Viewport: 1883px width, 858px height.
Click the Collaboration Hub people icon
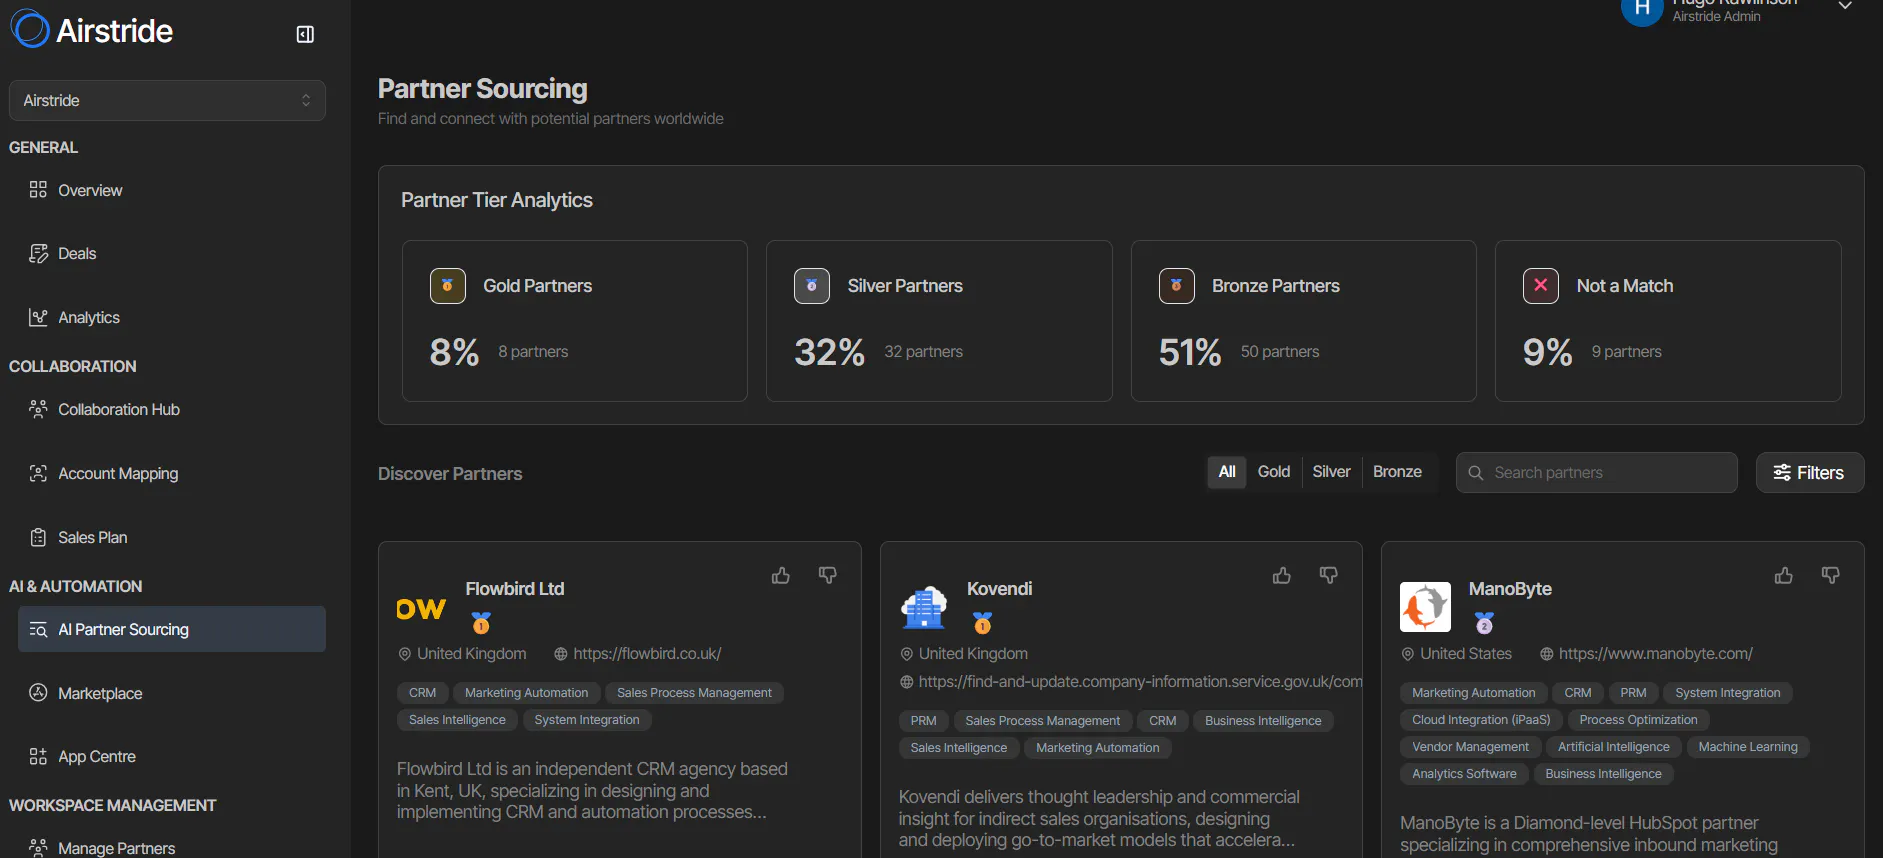pos(38,409)
